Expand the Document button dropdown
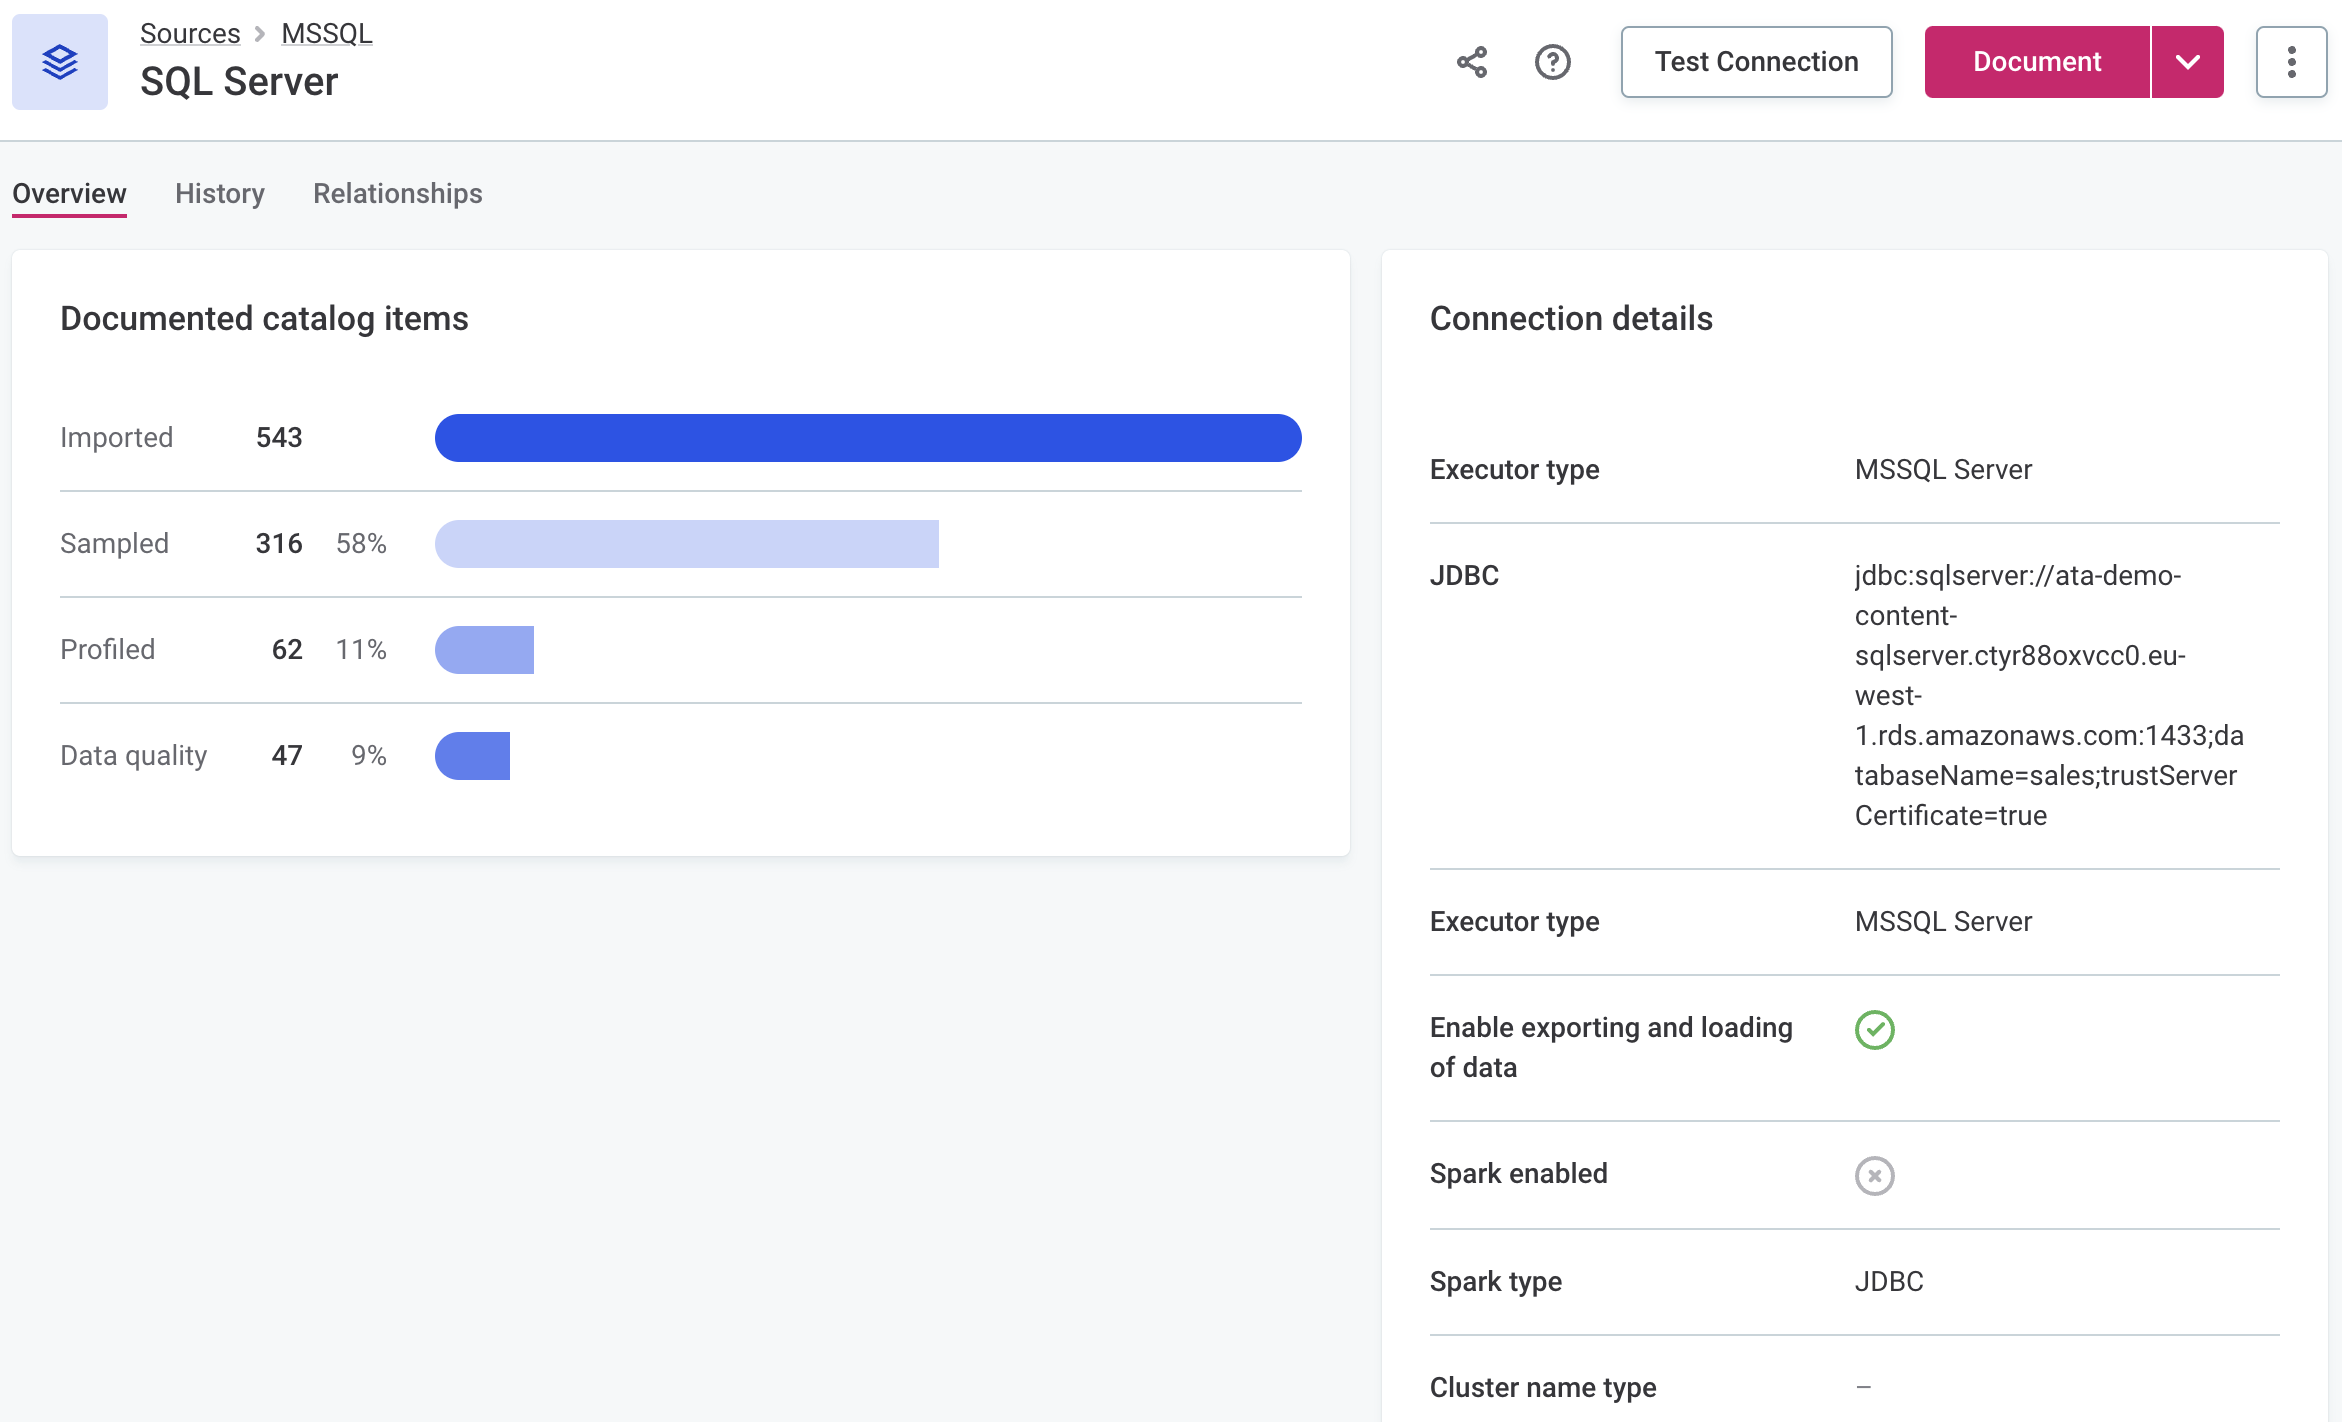 [x=2188, y=61]
